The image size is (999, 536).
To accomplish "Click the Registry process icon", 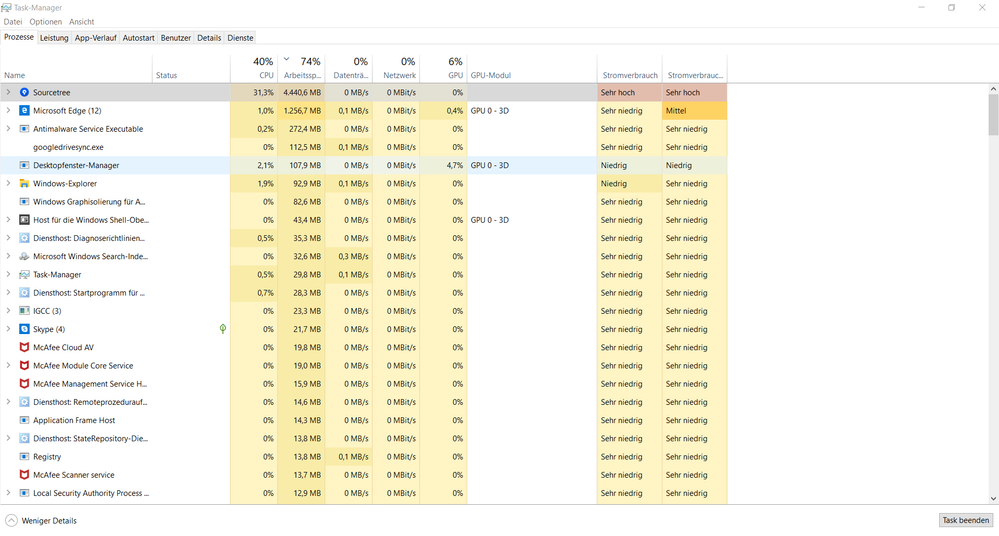I will pos(24,457).
